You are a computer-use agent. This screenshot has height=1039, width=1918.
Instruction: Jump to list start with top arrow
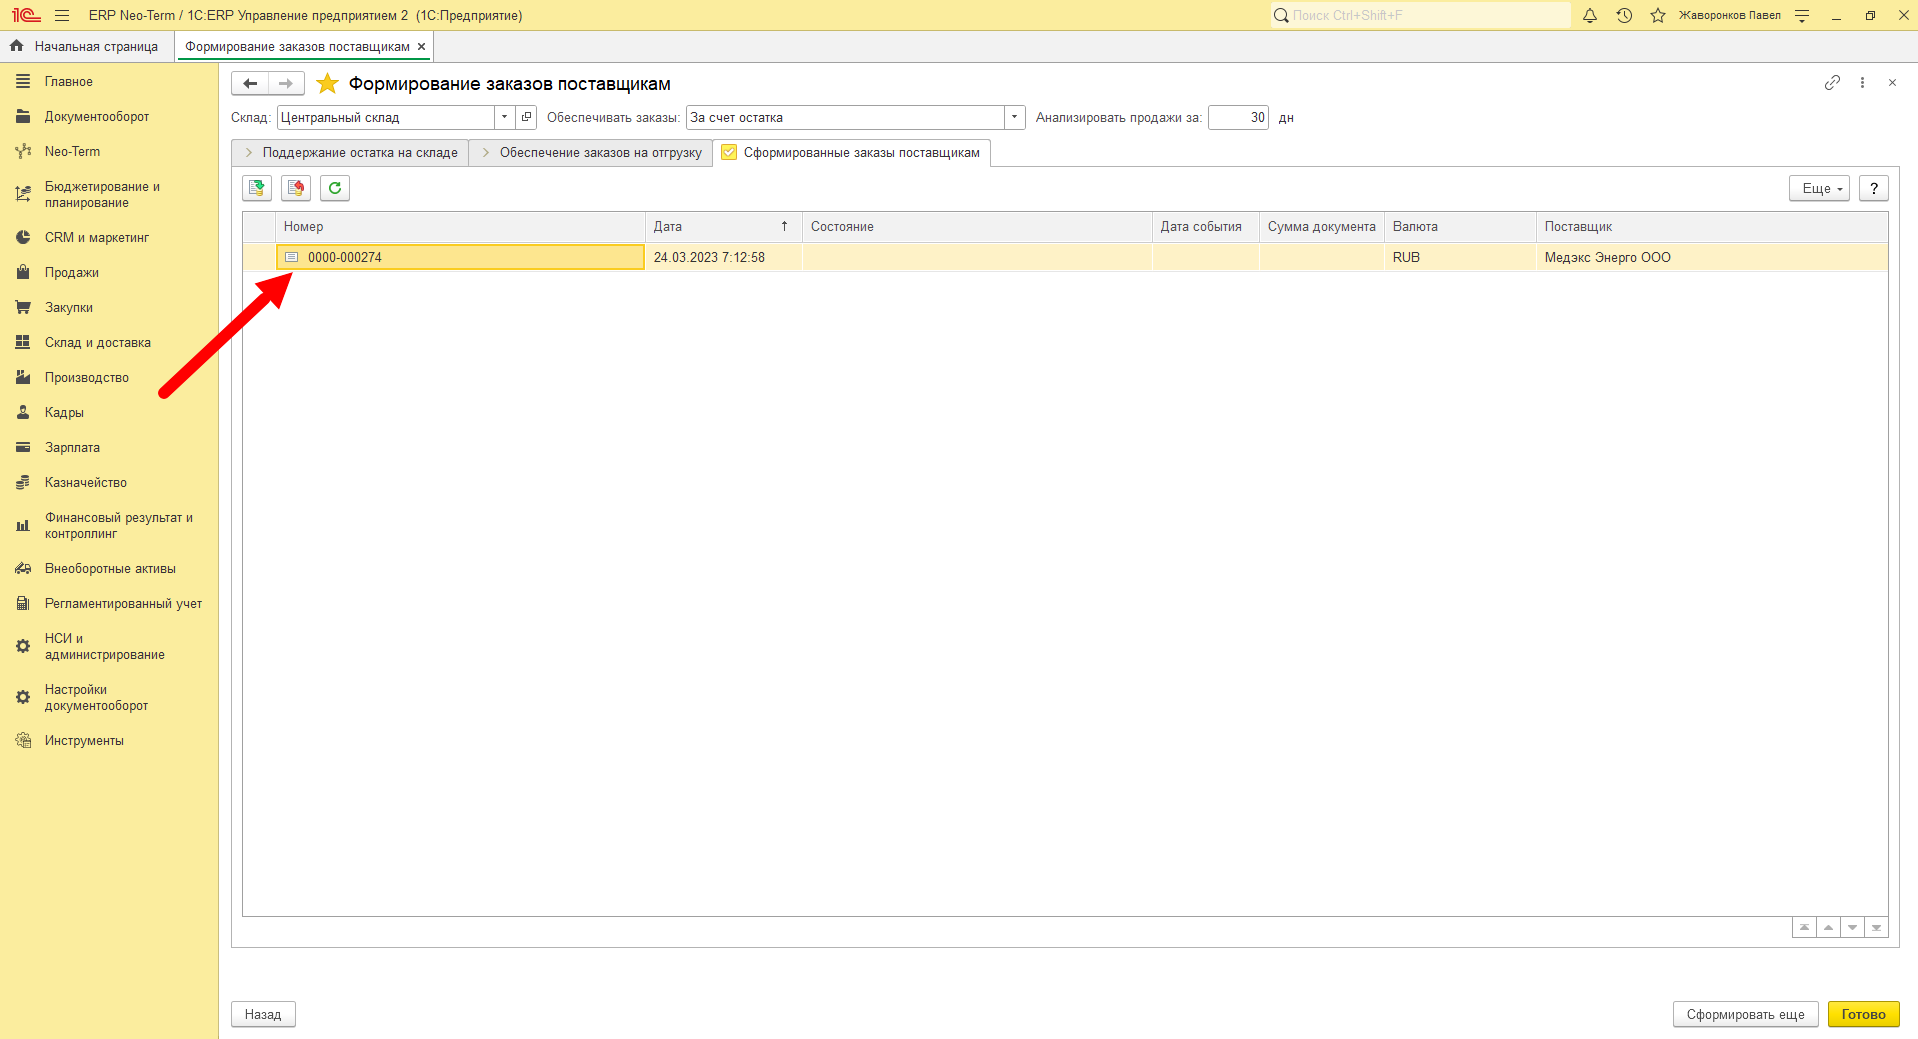1804,928
